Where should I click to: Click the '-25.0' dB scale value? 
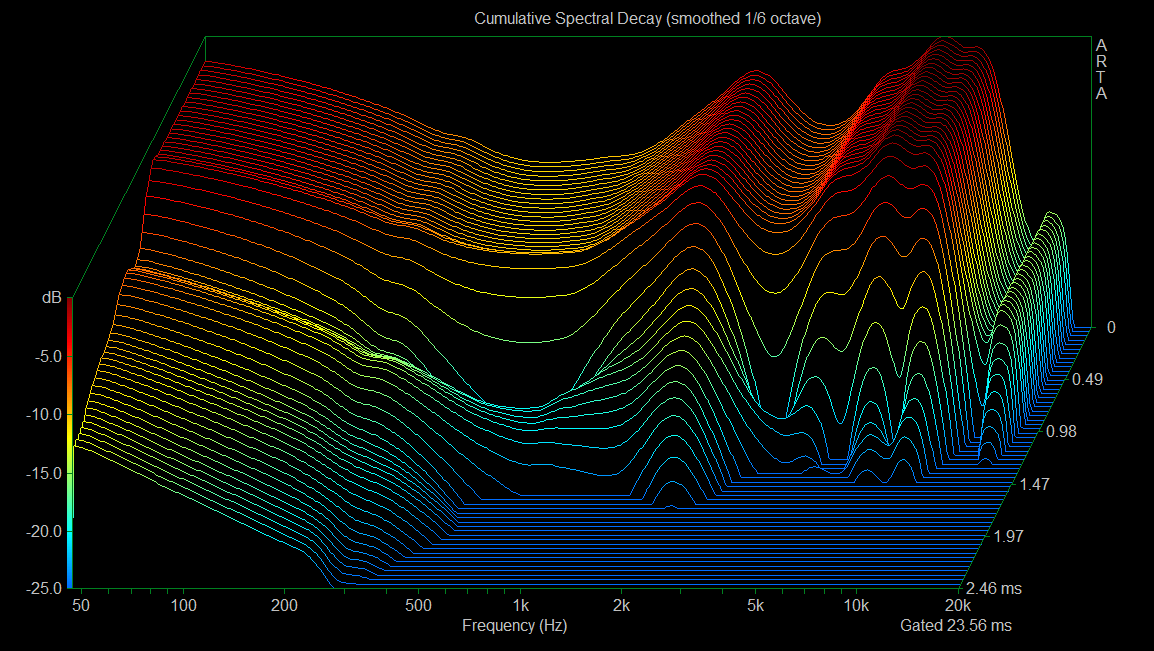tap(43, 588)
